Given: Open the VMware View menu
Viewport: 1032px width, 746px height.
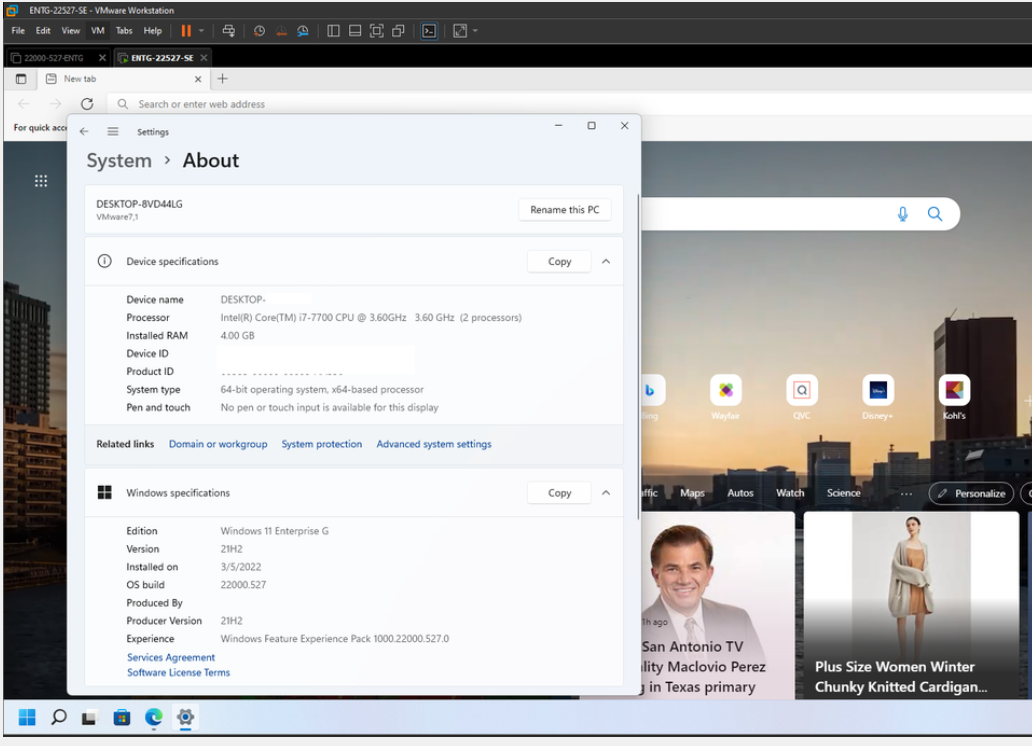Looking at the screenshot, I should pos(70,31).
